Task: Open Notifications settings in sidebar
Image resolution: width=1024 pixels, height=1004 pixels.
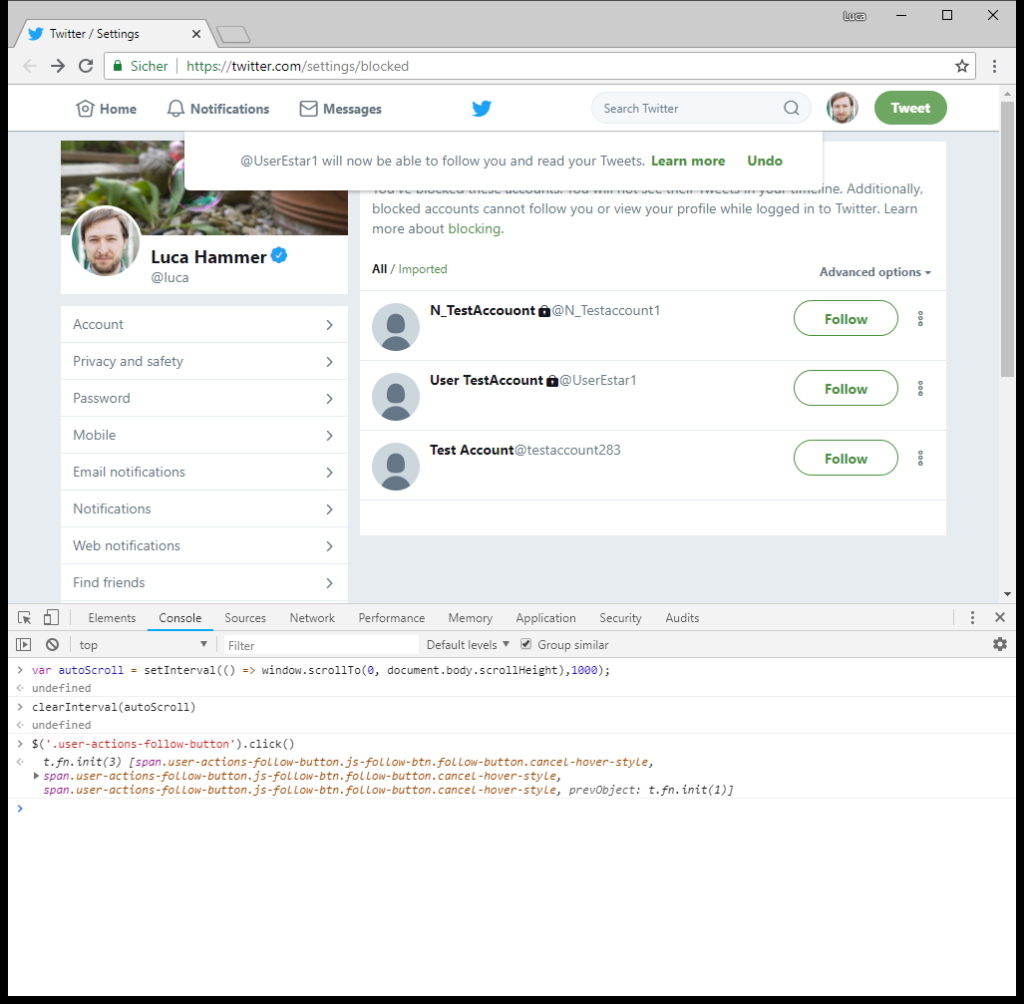Action: click(204, 509)
